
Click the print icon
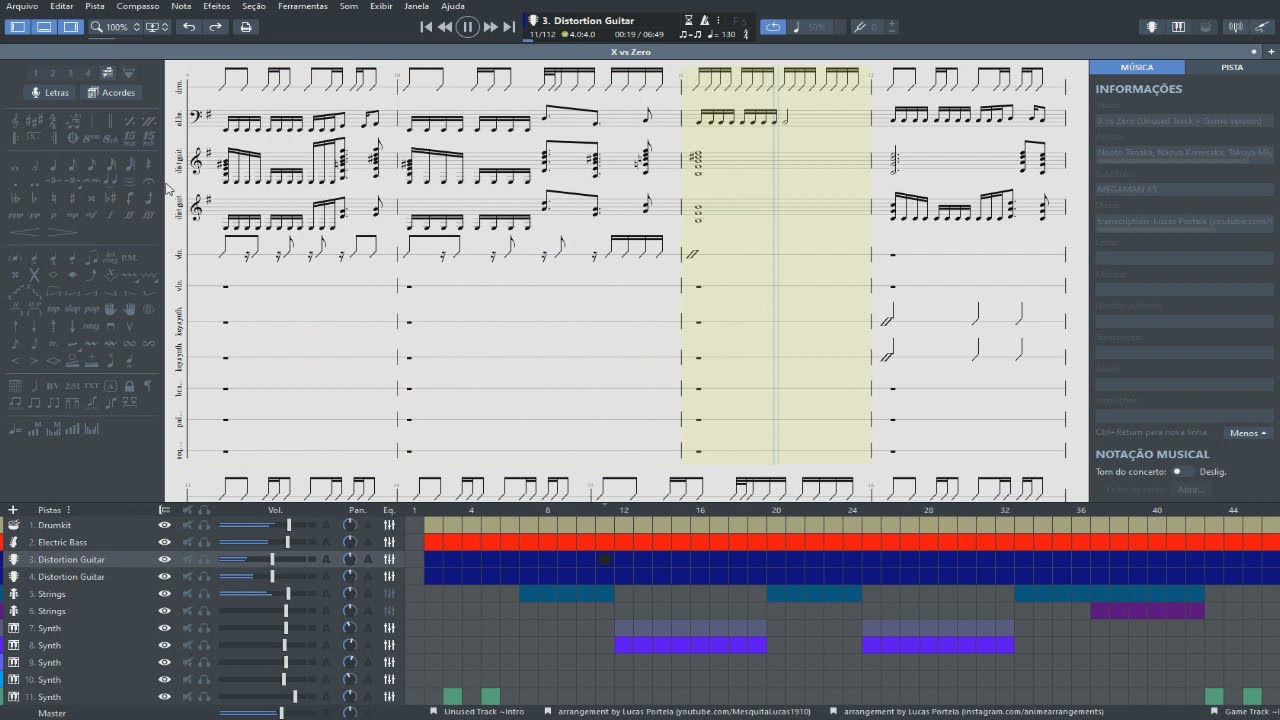click(x=246, y=27)
